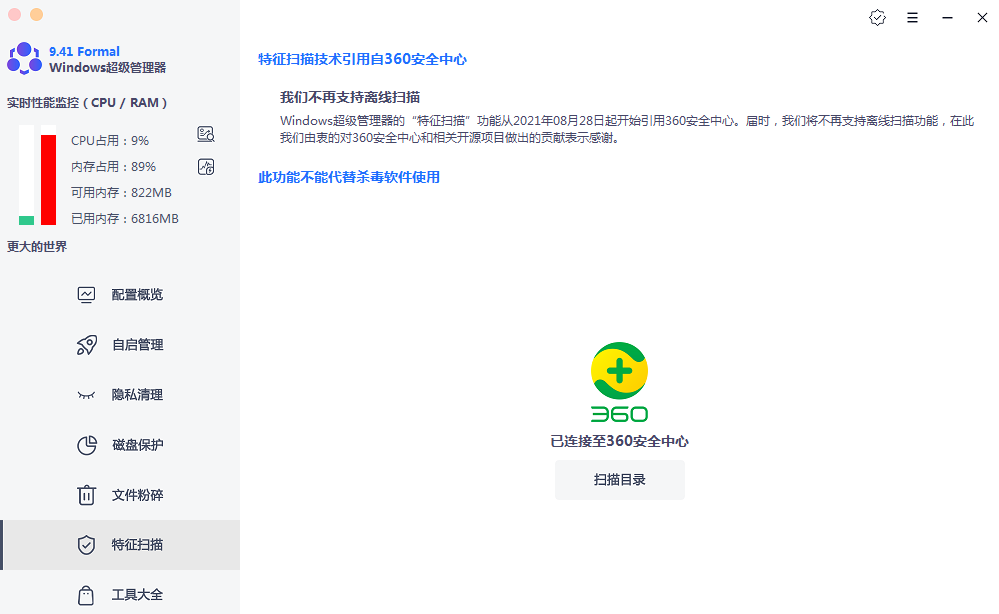The width and height of the screenshot is (999, 614).
Task: Click the green CPU usage bar
Action: 26,220
